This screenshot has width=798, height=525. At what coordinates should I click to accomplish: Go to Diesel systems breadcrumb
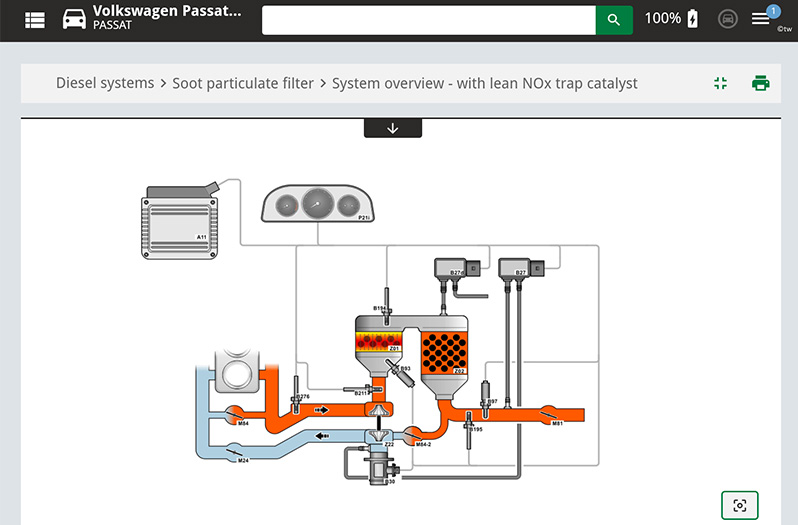pyautogui.click(x=105, y=83)
